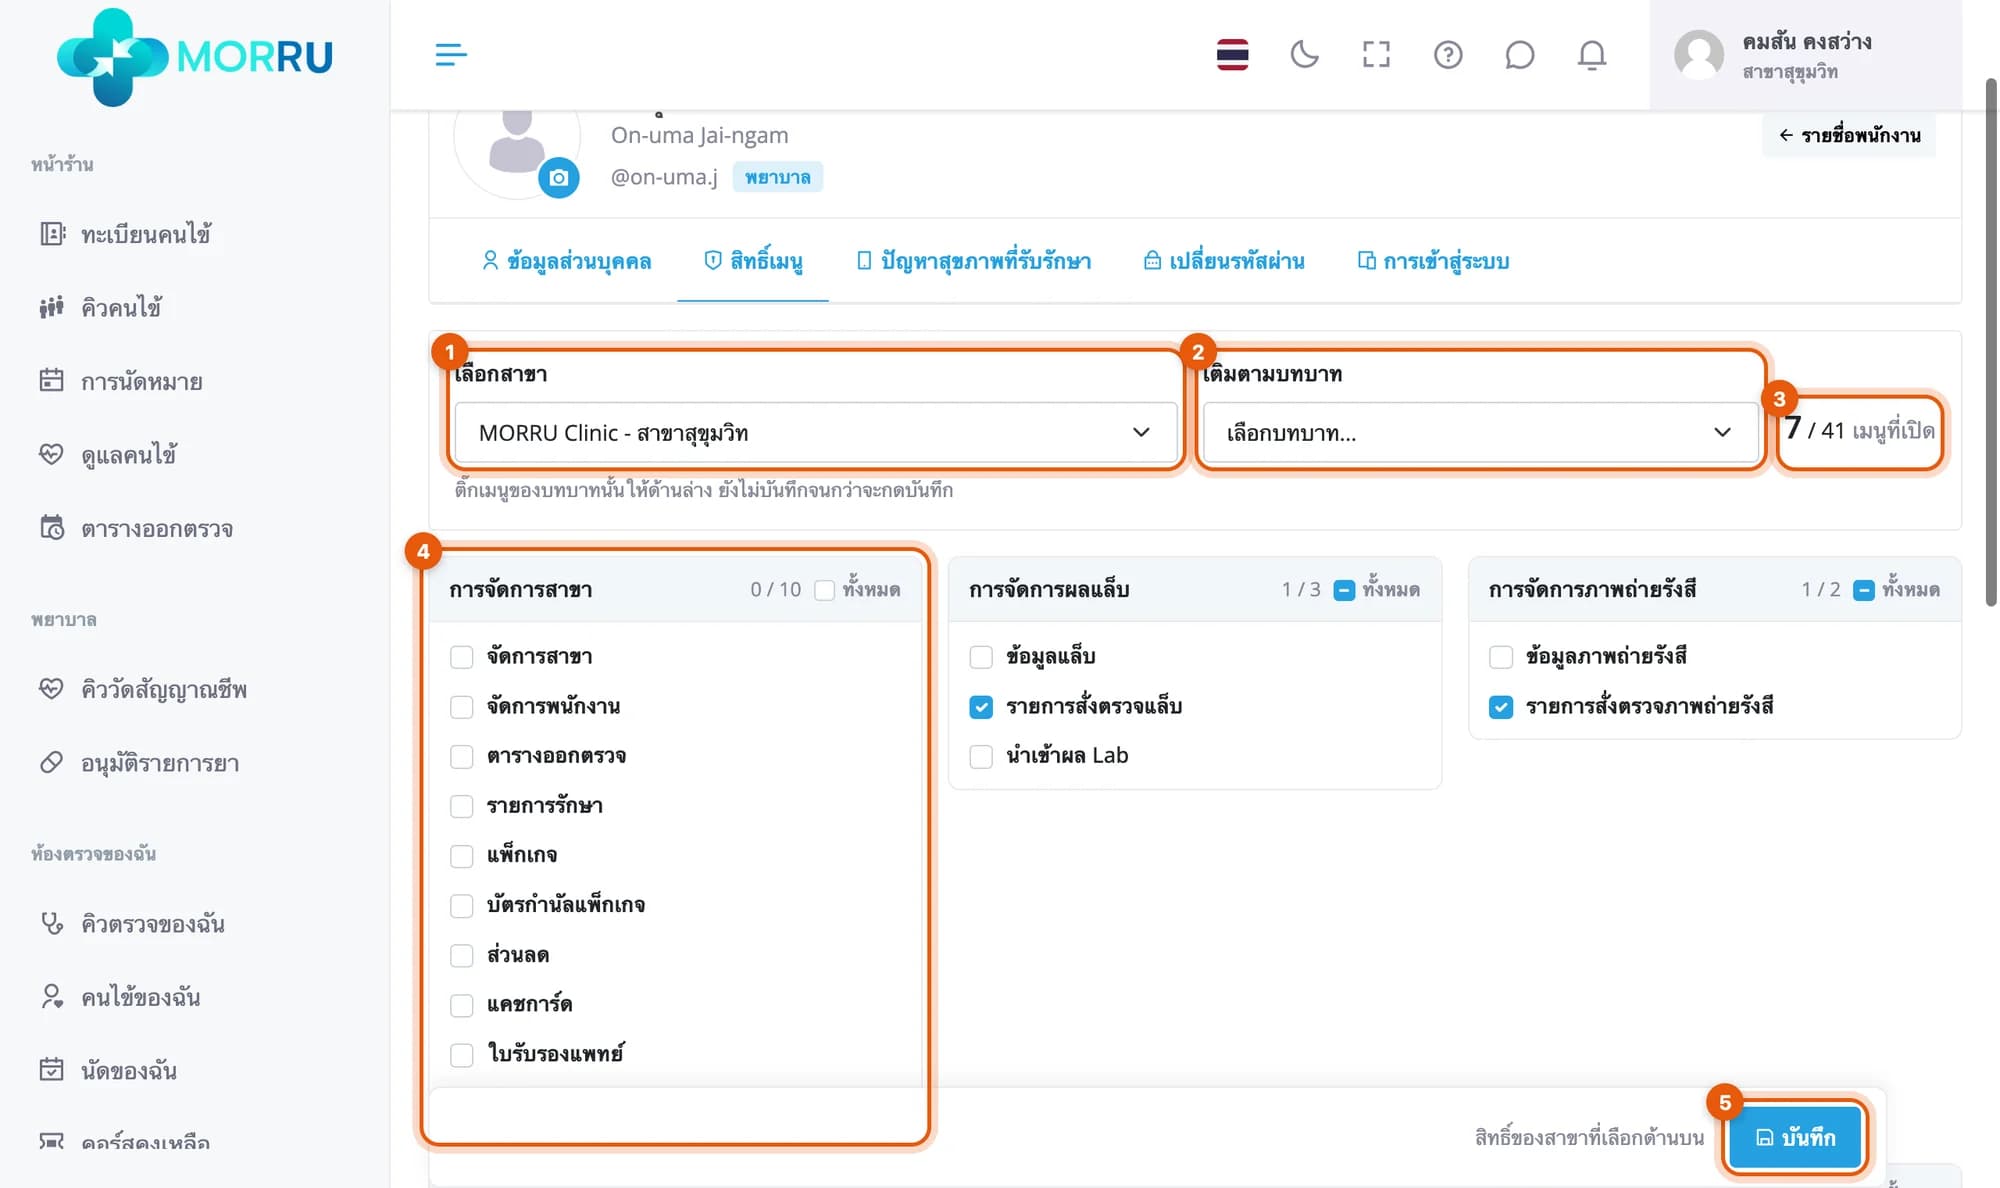The width and height of the screenshot is (2000, 1188).
Task: Click the camera icon on profile photo
Action: [x=559, y=178]
